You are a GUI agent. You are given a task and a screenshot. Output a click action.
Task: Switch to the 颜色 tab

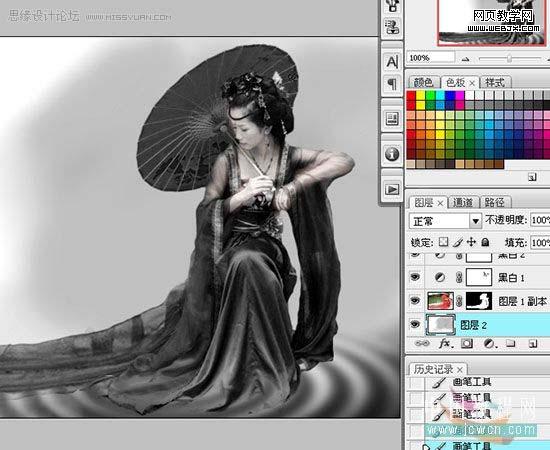(423, 82)
